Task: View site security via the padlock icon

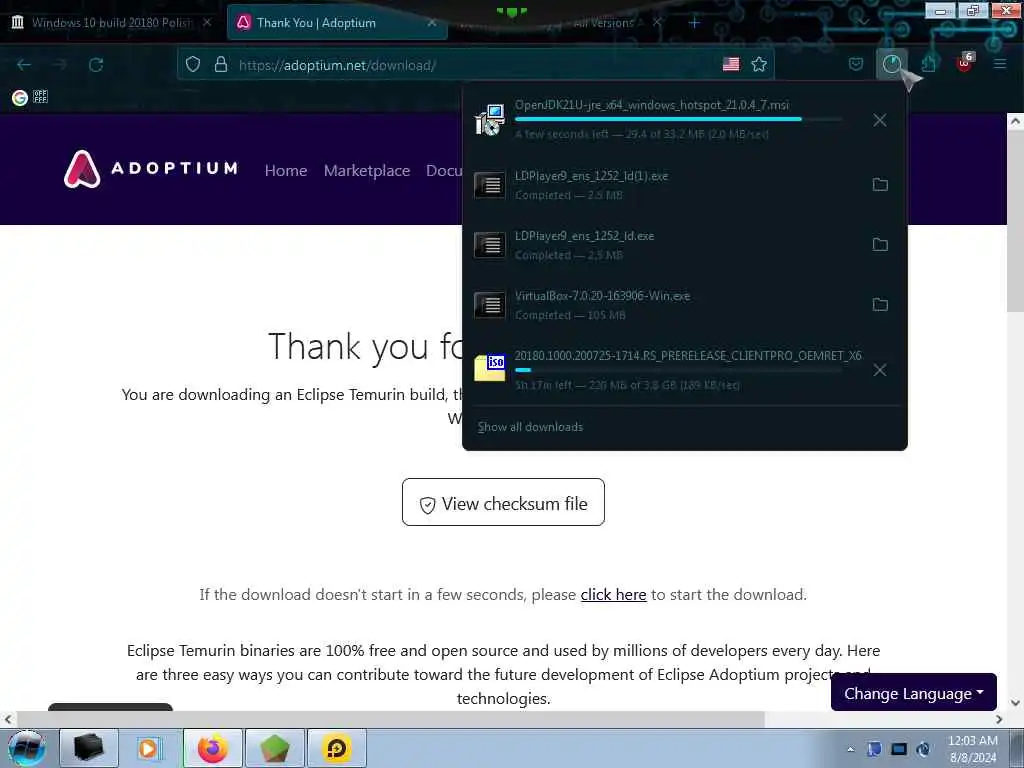Action: tap(221, 64)
